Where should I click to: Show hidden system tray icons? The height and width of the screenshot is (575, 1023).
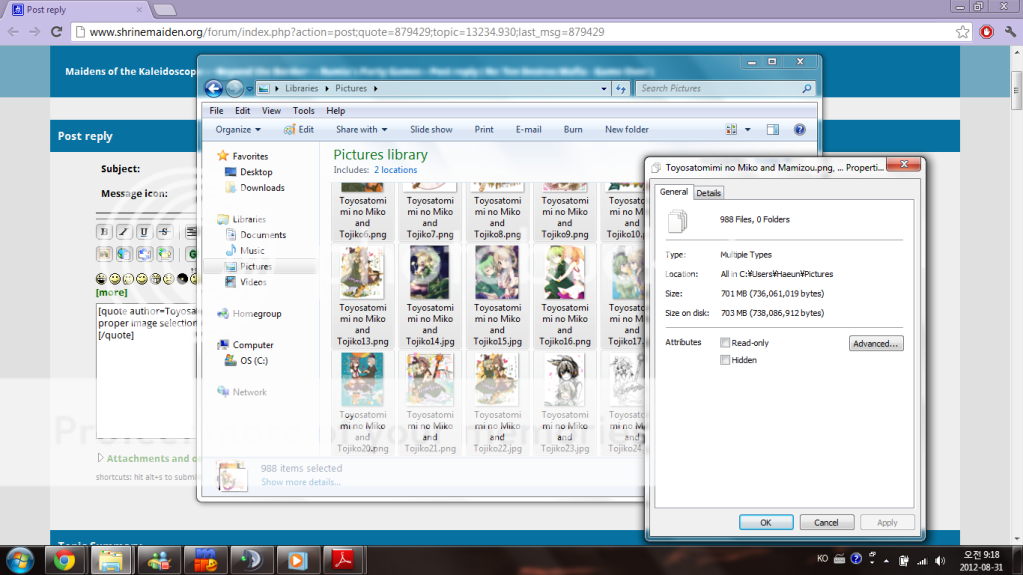click(886, 561)
